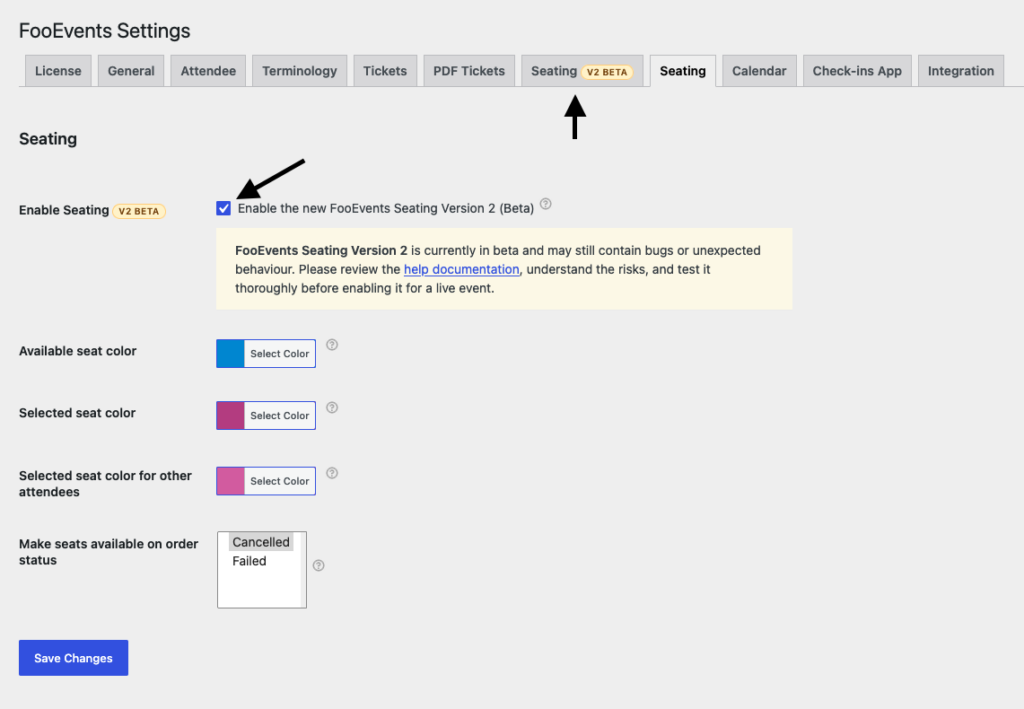Show help for order status seat availability

coord(319,565)
